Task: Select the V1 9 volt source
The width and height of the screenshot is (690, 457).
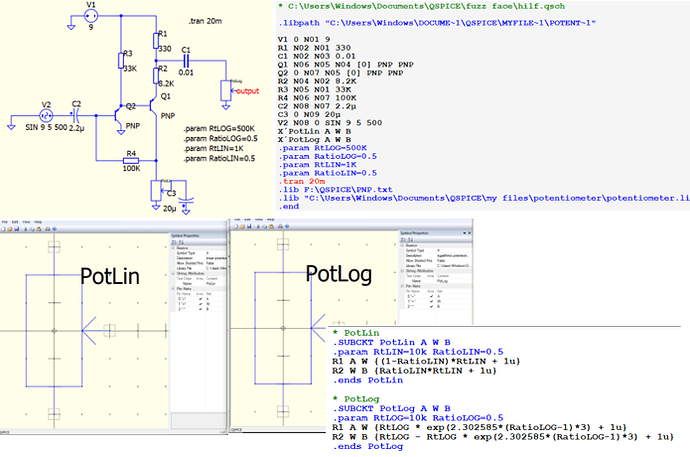Action: [91, 16]
